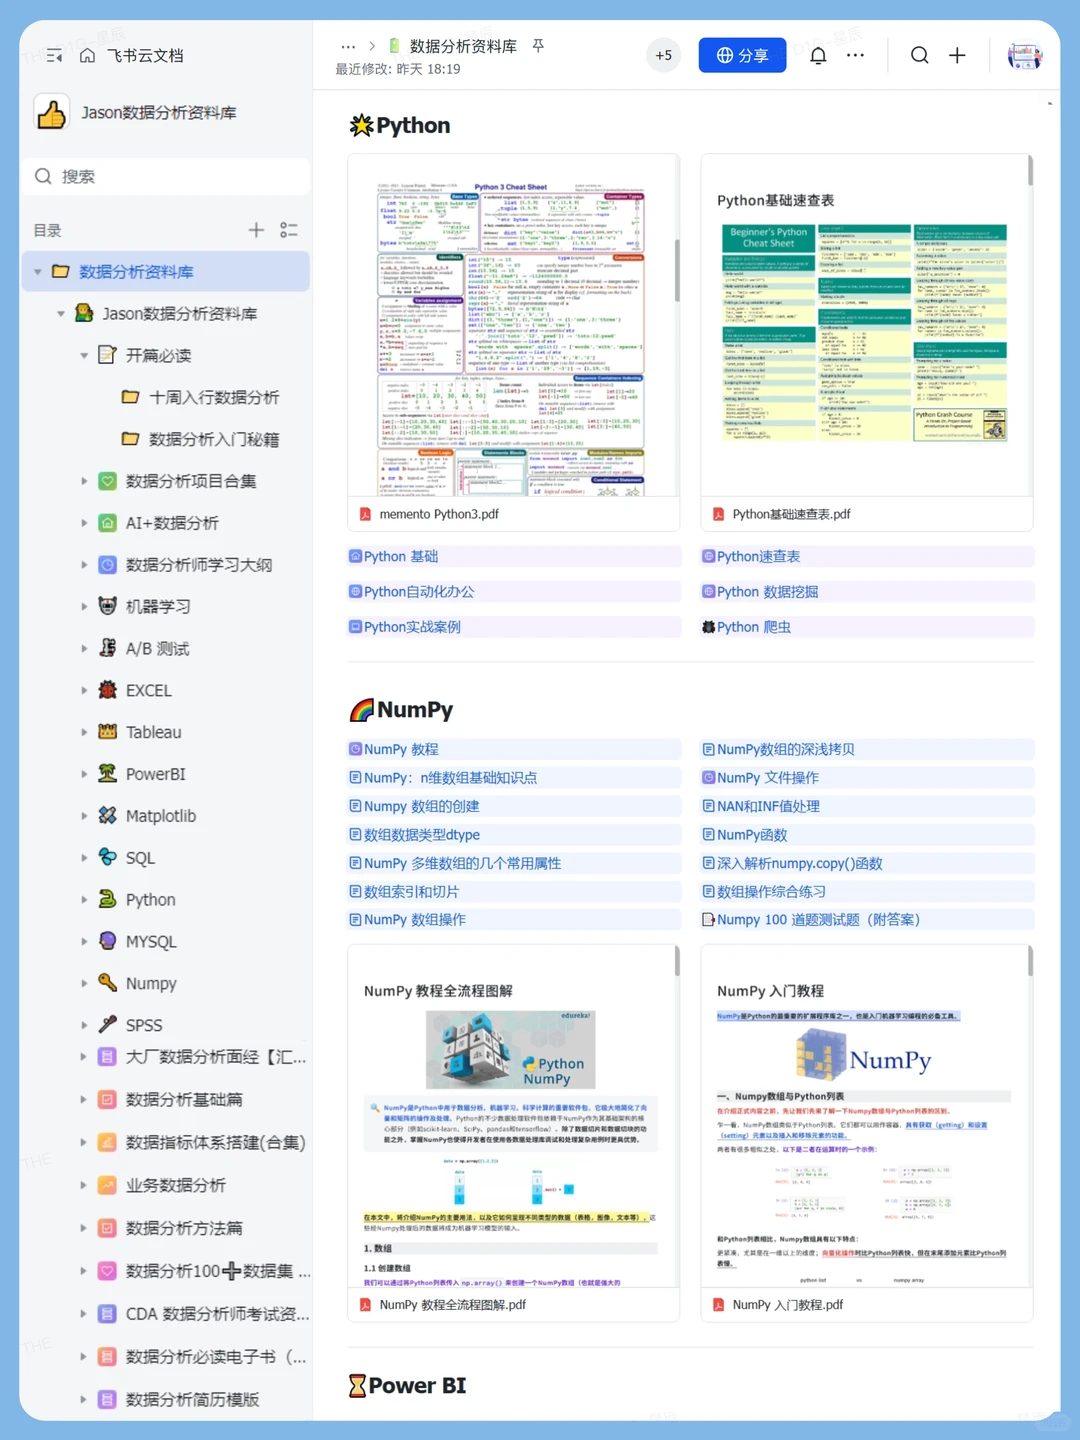Viewport: 1080px width, 1440px height.
Task: Expand the 机器学习 node
Action: [84, 607]
